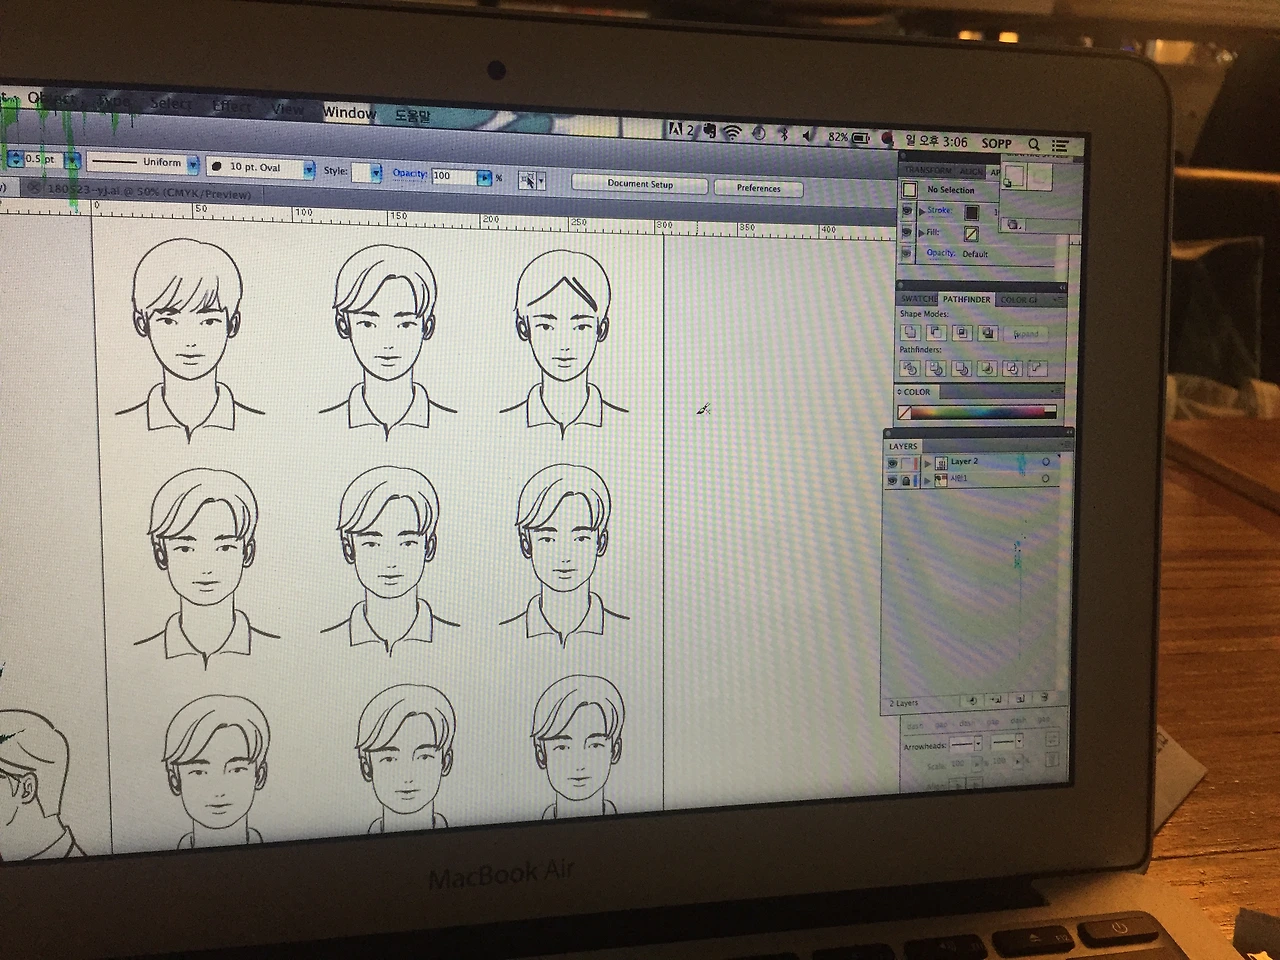Screen dimensions: 1280x960
Task: Click the blue Opacity link in control bar
Action: click(410, 173)
